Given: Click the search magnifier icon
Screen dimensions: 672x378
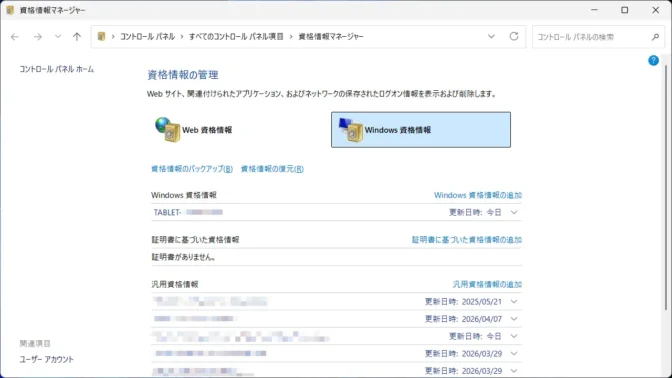Looking at the screenshot, I should pos(655,37).
